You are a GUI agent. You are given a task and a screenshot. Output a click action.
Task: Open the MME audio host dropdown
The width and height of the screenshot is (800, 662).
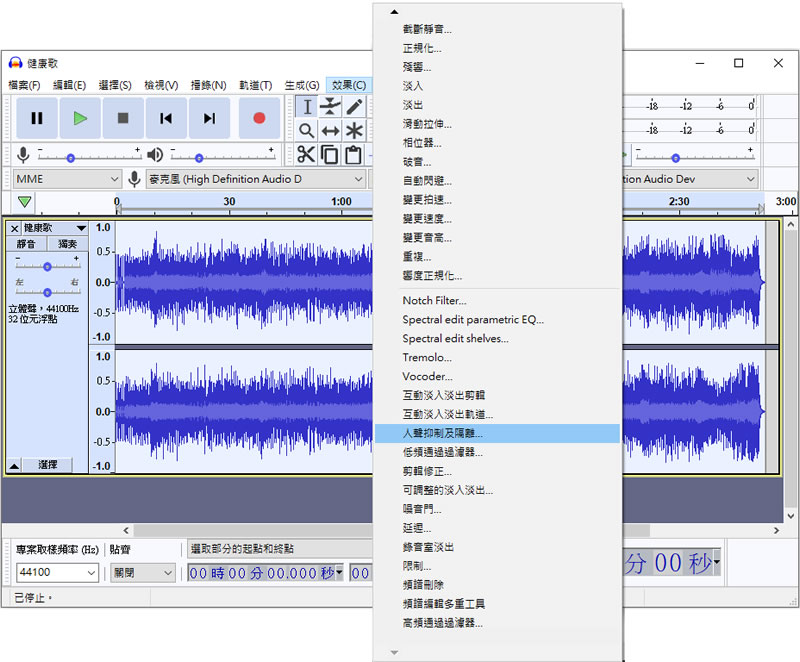coord(67,179)
